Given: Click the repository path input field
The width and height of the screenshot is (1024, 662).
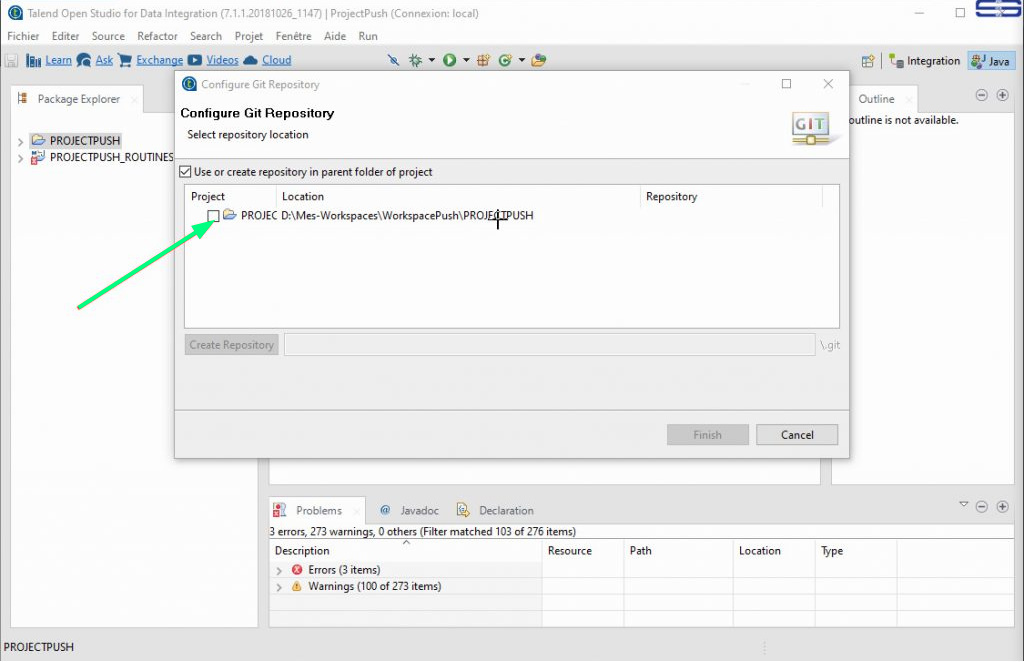Looking at the screenshot, I should click(549, 345).
